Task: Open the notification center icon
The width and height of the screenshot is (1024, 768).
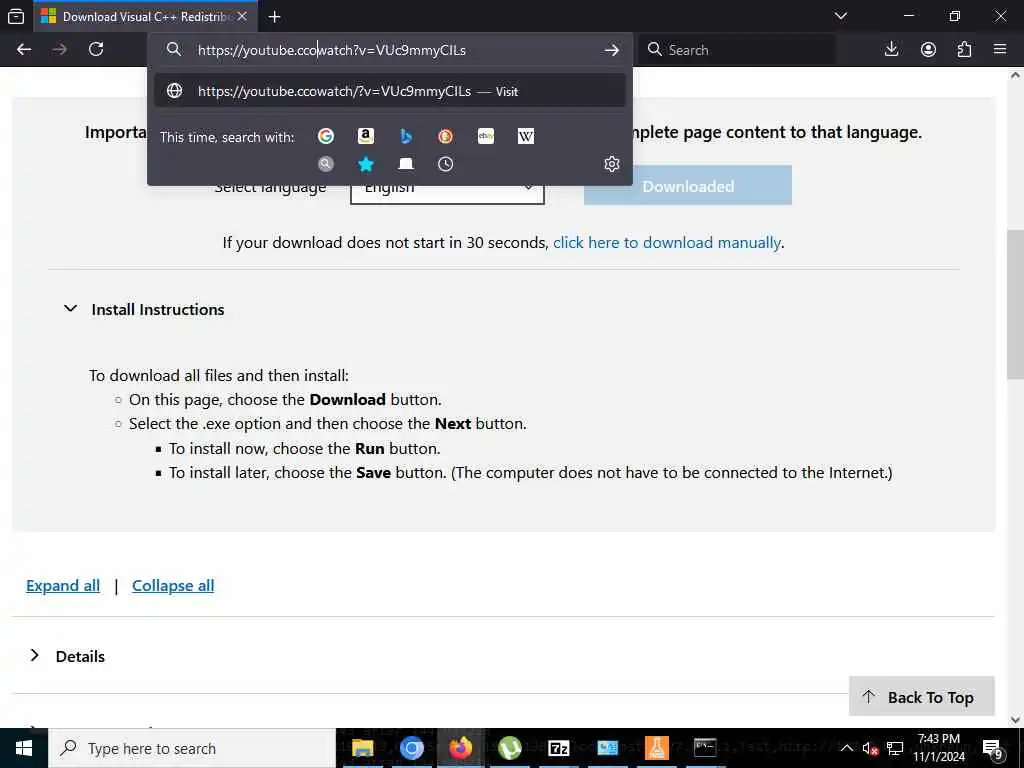Action: [993, 748]
